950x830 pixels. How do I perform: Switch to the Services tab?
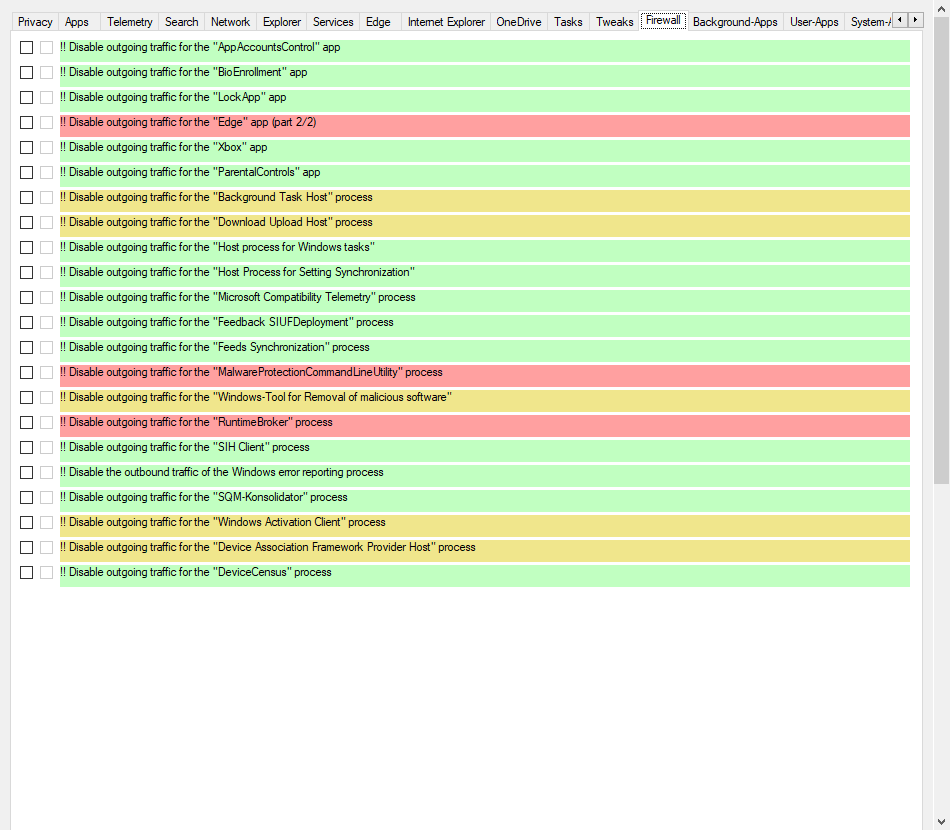coord(333,22)
